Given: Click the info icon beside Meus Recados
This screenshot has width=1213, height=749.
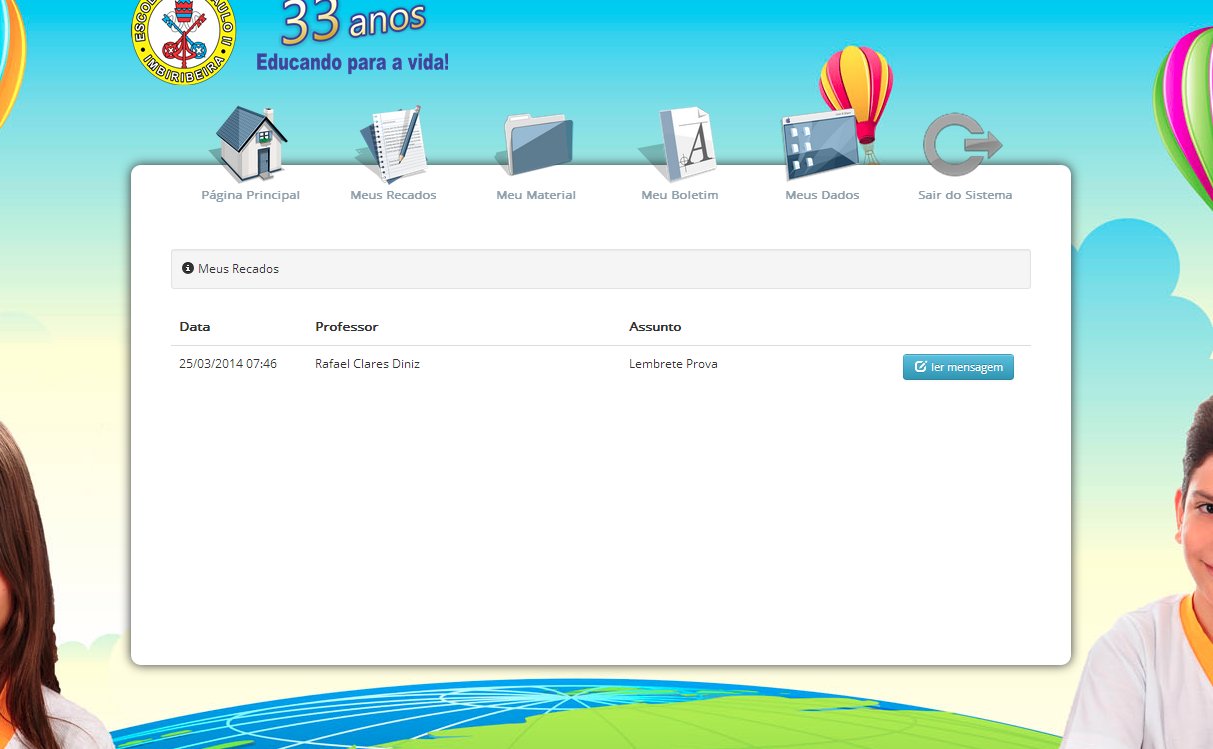Looking at the screenshot, I should (188, 269).
